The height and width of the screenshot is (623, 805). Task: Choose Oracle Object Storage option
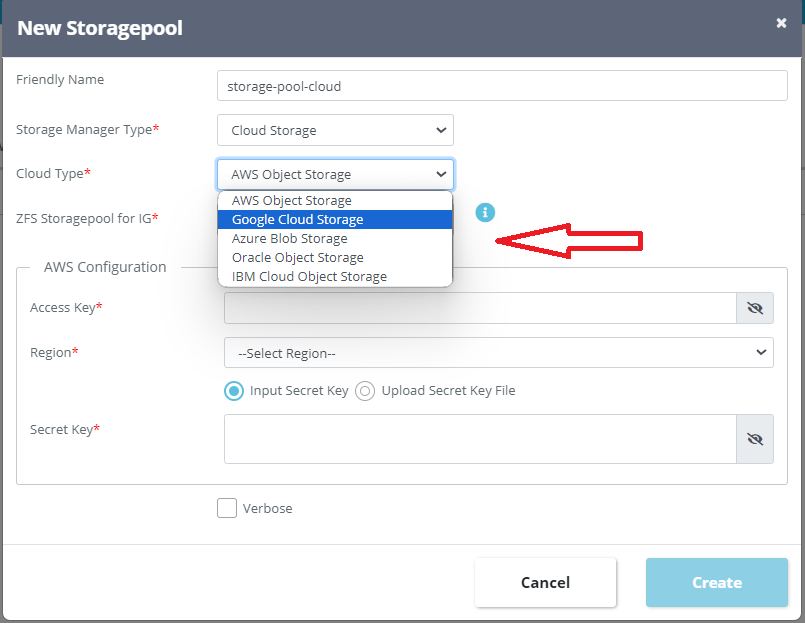[x=335, y=257]
